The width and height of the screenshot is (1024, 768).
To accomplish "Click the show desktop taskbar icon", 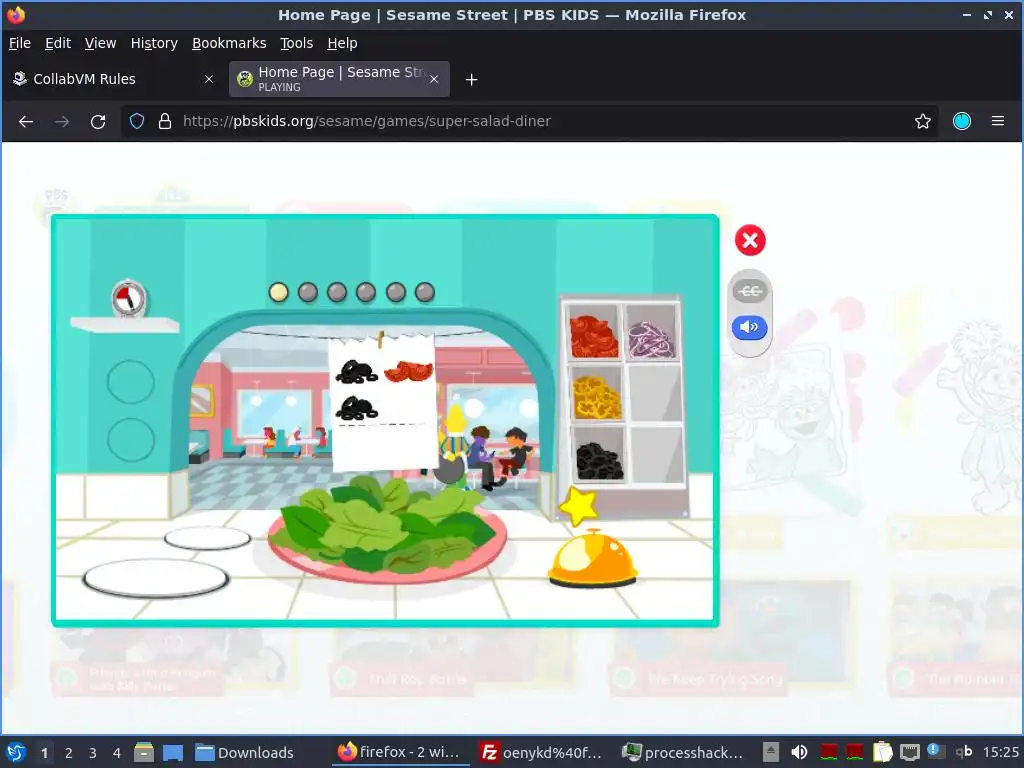I will 173,753.
